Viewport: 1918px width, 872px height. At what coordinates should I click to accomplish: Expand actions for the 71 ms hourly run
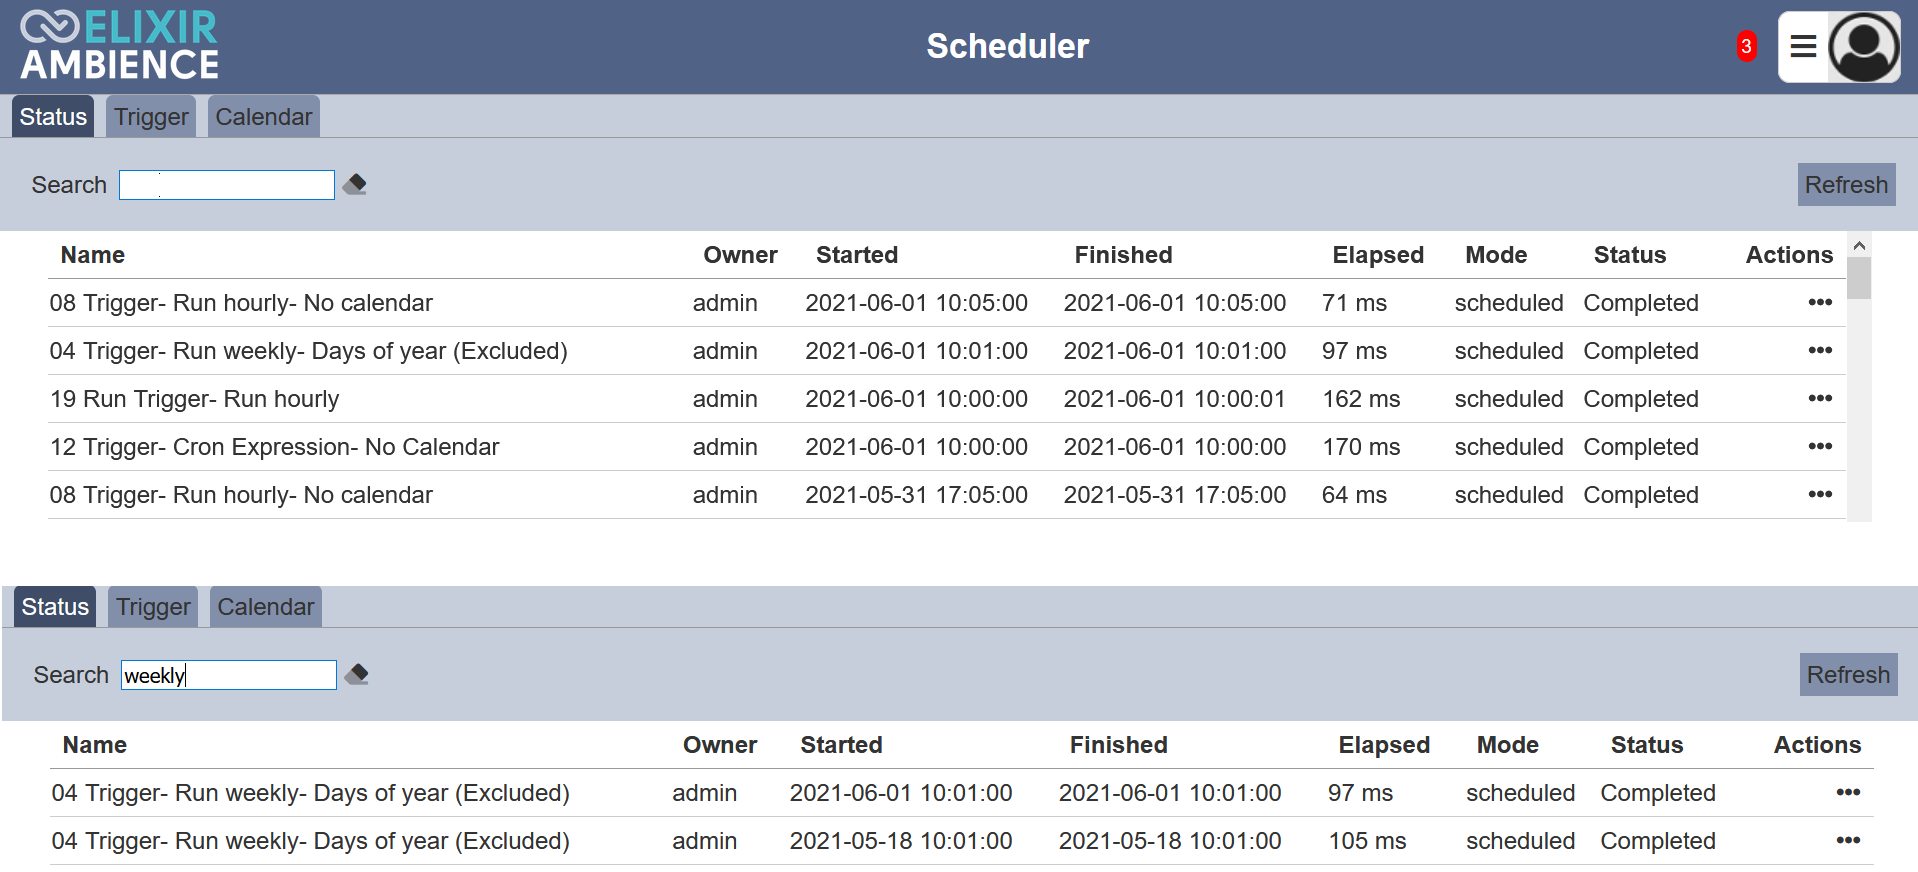coord(1819,302)
